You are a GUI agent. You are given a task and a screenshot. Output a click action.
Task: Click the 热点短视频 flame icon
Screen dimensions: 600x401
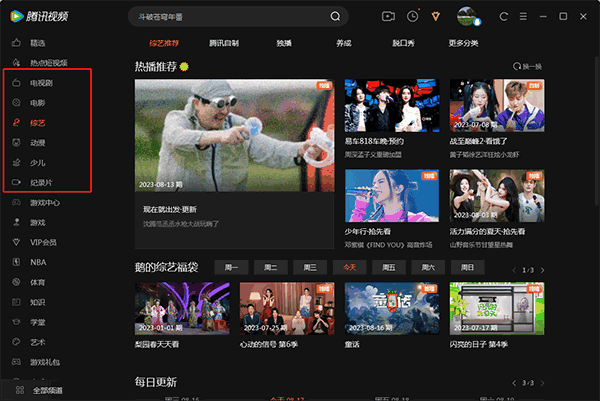click(x=16, y=62)
